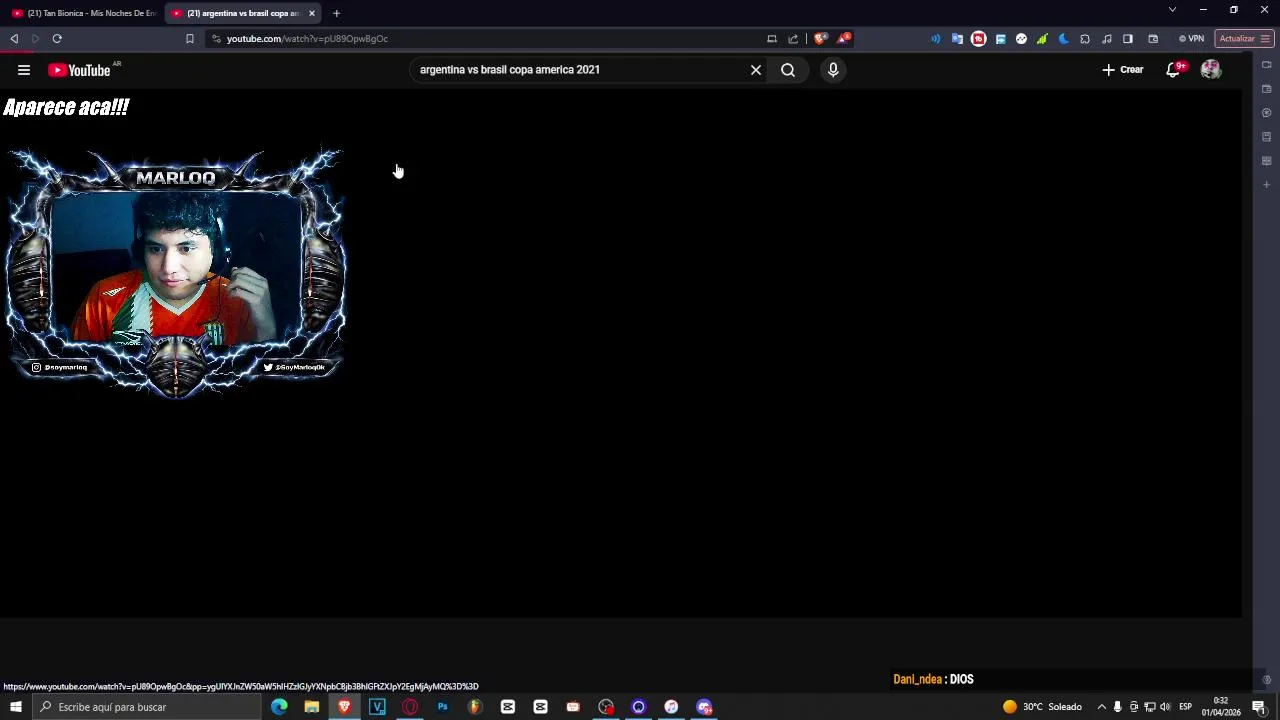The width and height of the screenshot is (1280, 720).
Task: Open FL Studio fruit icon in taskbar
Action: click(475, 707)
